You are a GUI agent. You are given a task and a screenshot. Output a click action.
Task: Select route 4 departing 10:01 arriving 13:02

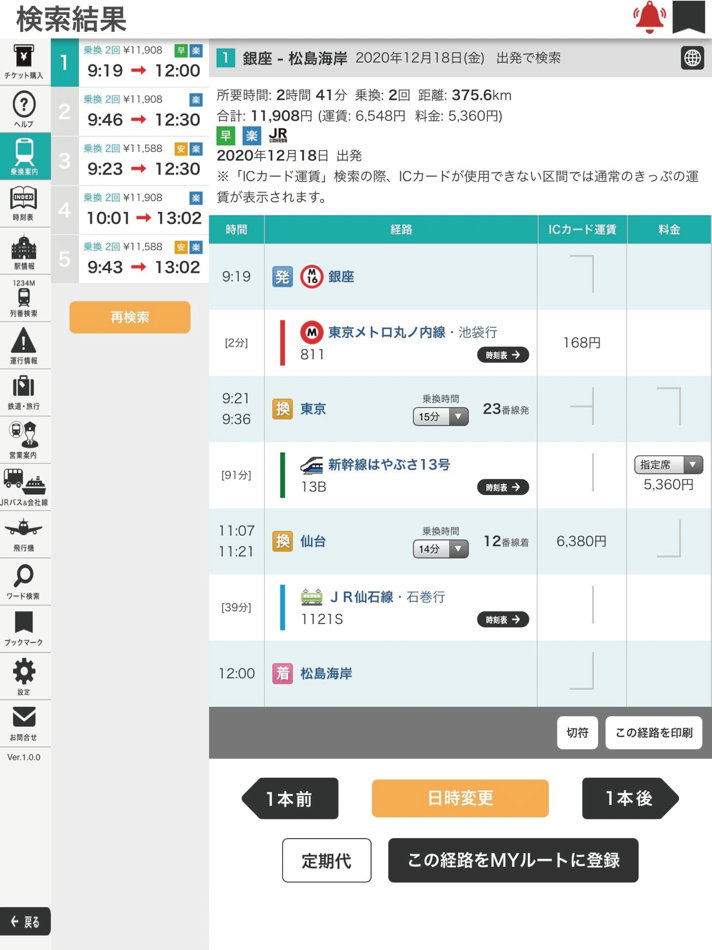[130, 210]
